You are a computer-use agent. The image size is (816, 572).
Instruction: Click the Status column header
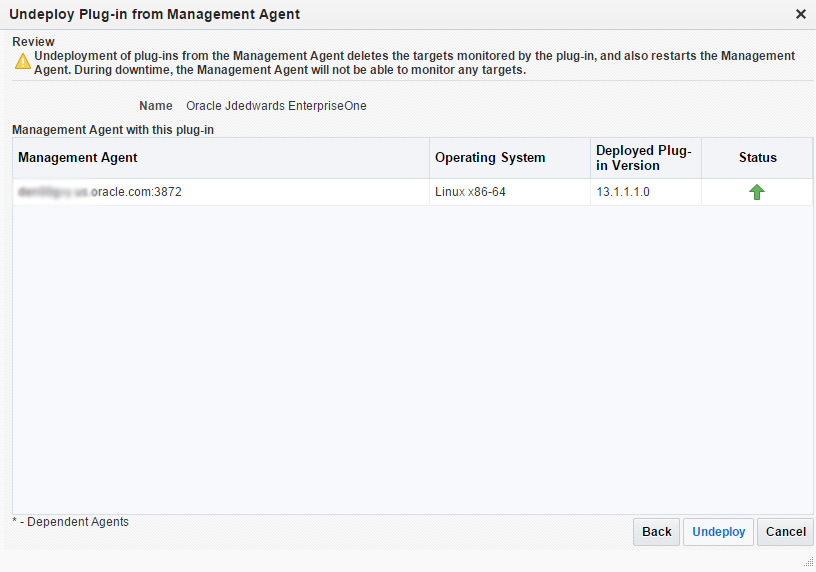(x=757, y=158)
